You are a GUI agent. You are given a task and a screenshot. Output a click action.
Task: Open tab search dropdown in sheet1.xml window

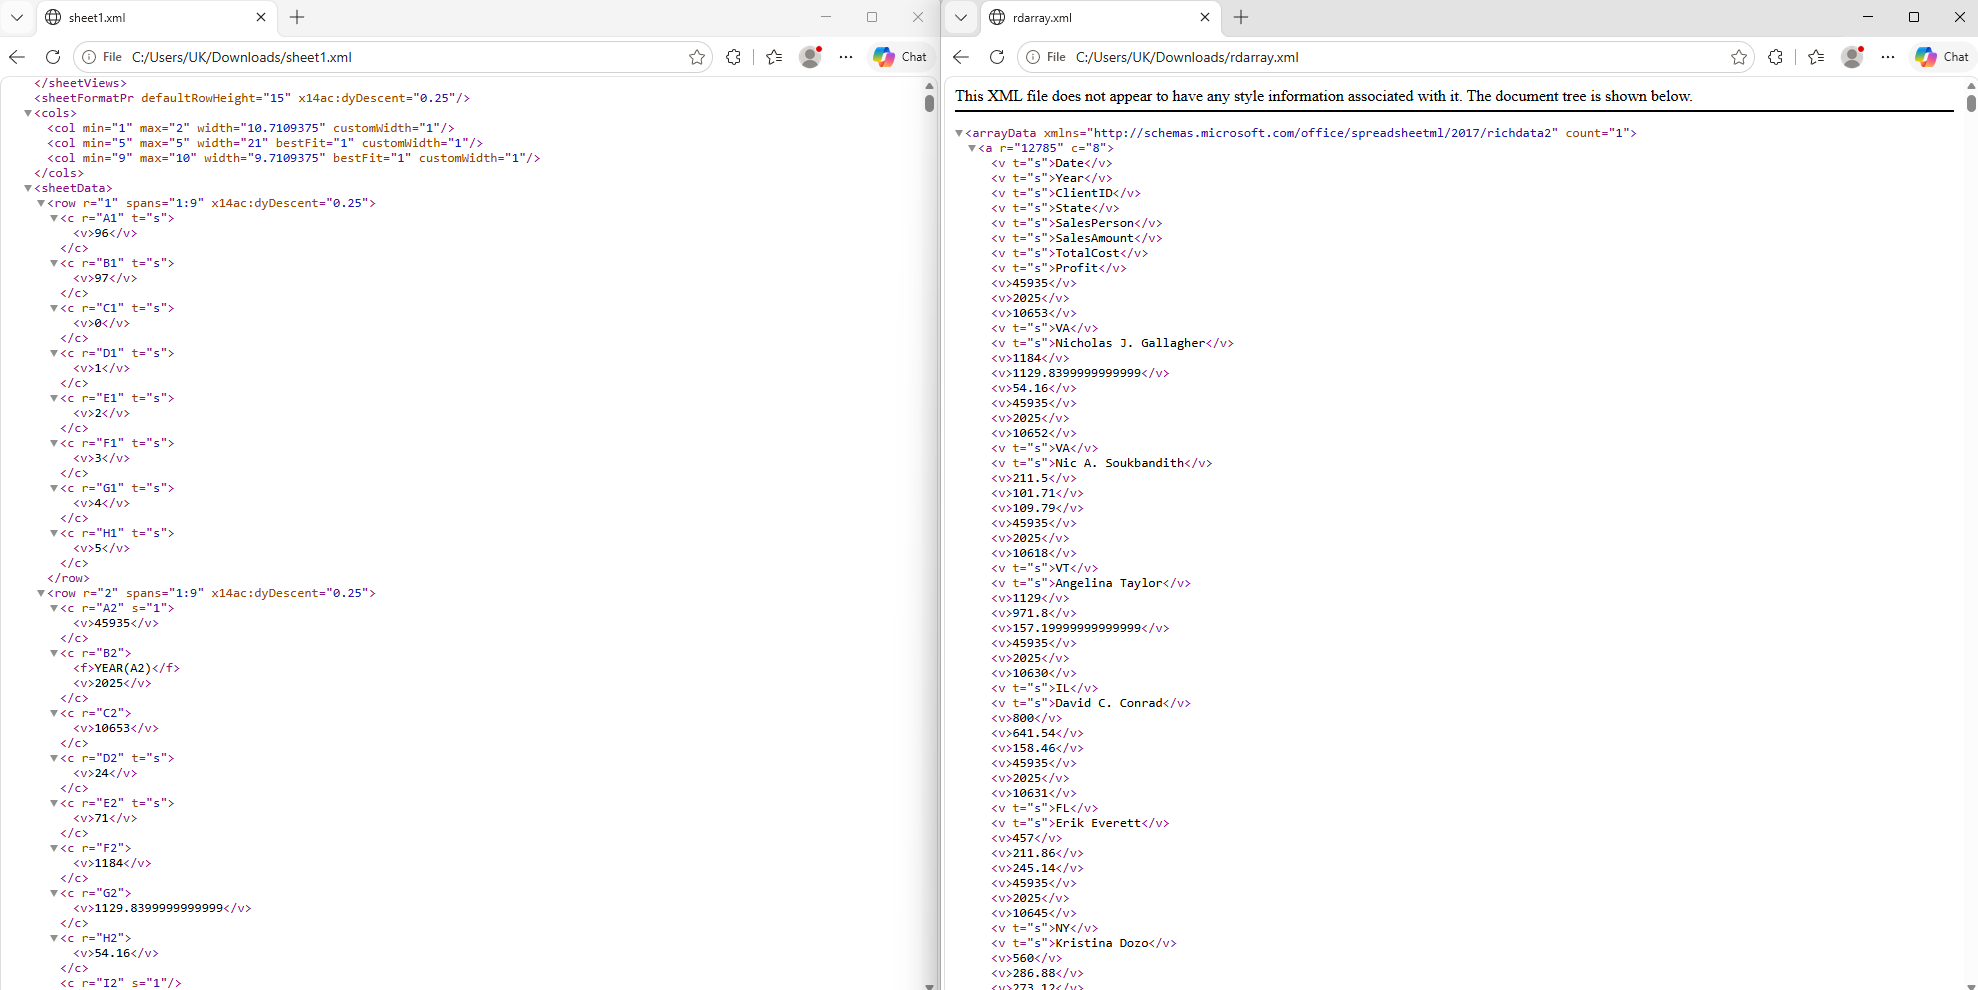tap(17, 17)
